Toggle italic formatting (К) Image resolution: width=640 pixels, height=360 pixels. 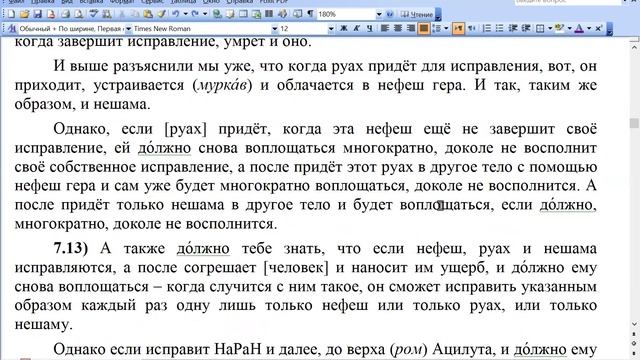click(357, 29)
